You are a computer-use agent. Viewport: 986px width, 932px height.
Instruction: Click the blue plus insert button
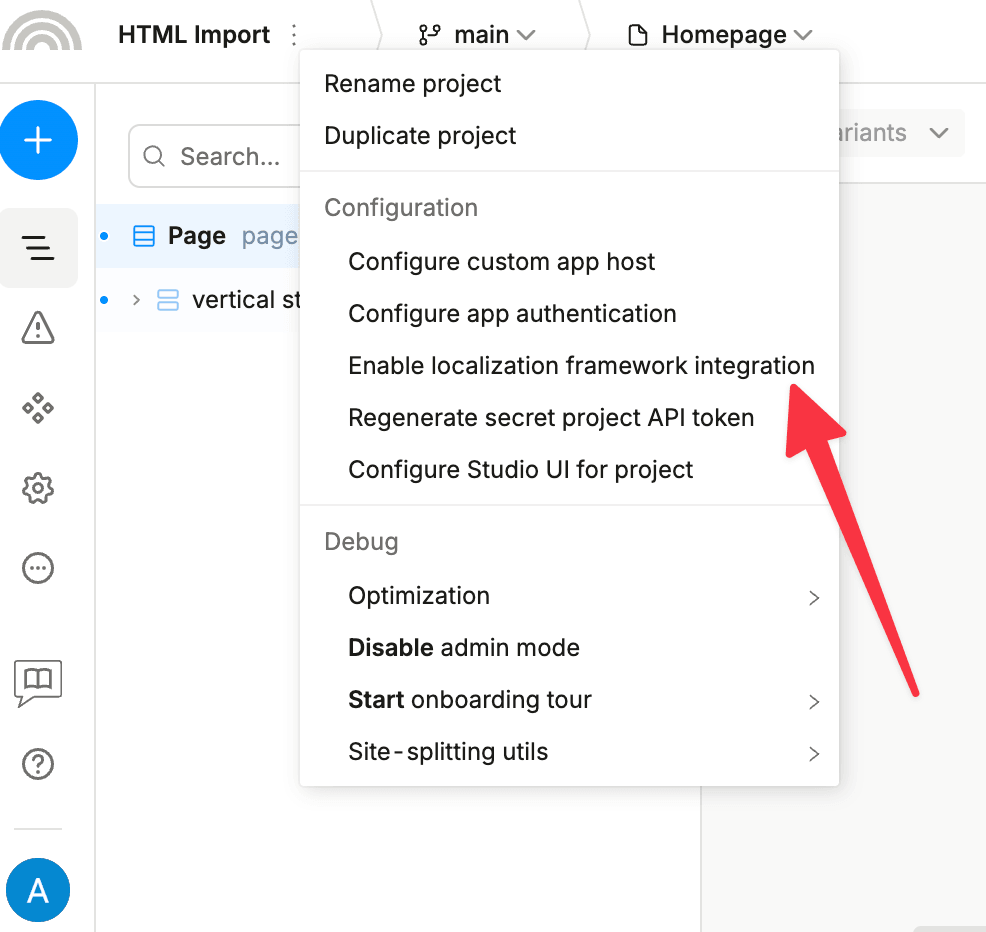(38, 140)
